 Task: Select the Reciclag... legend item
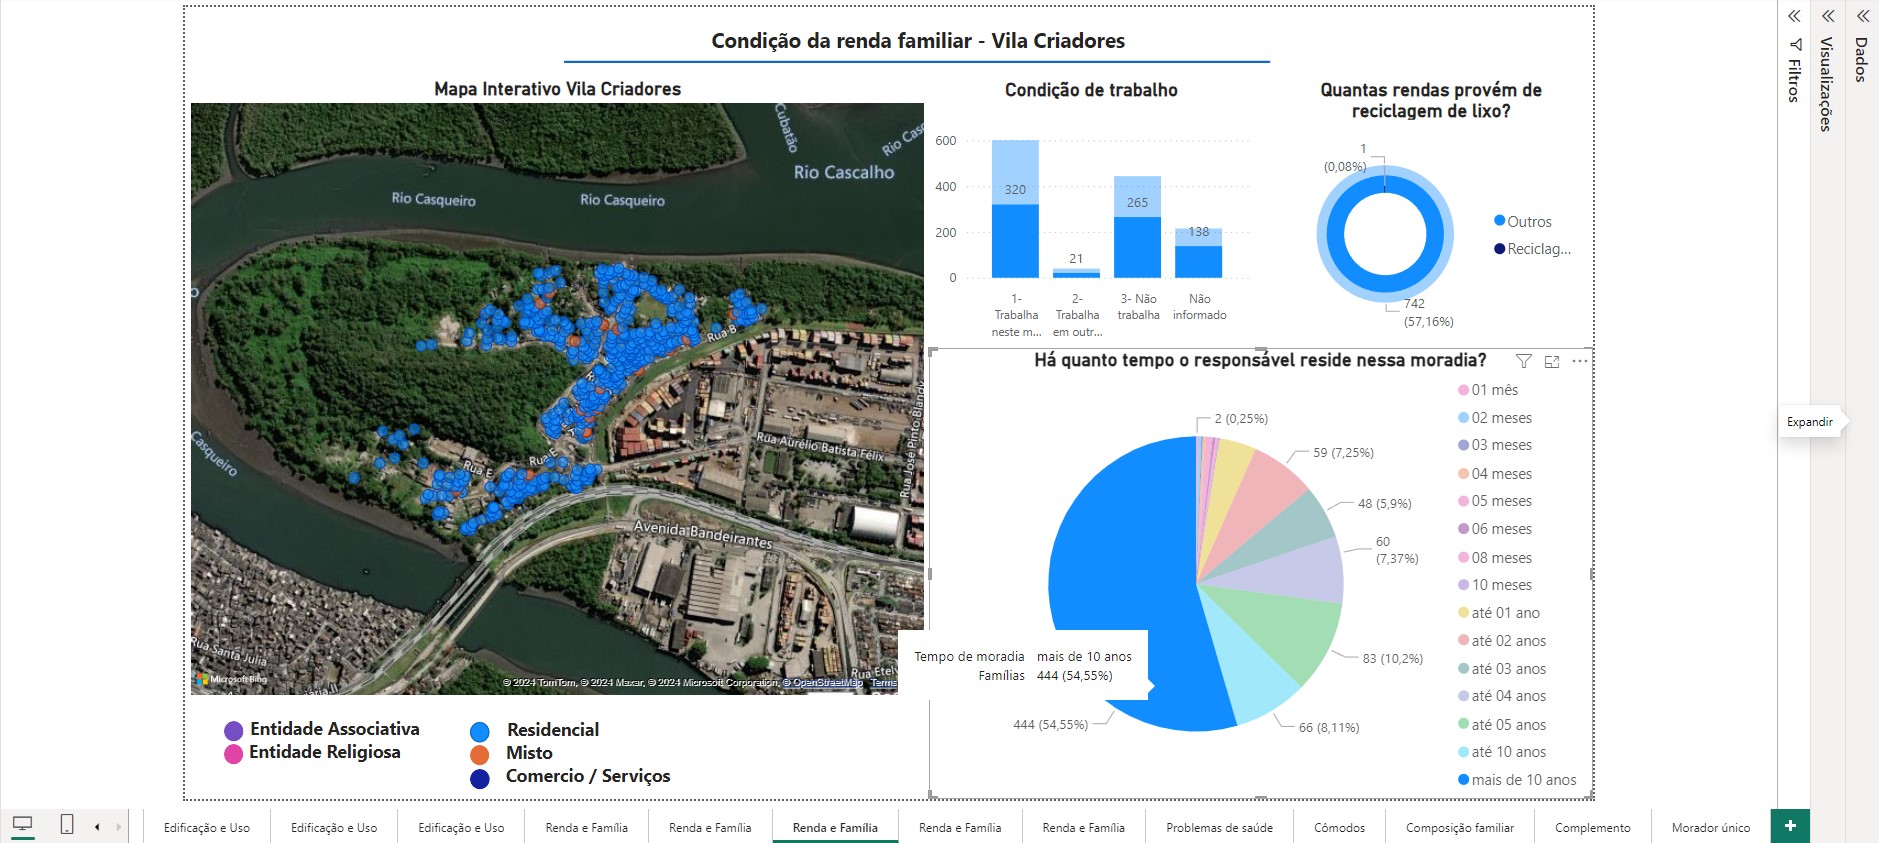[1533, 249]
